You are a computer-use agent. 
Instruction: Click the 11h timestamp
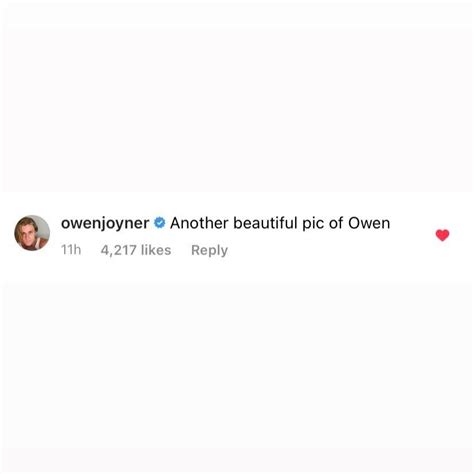(71, 250)
